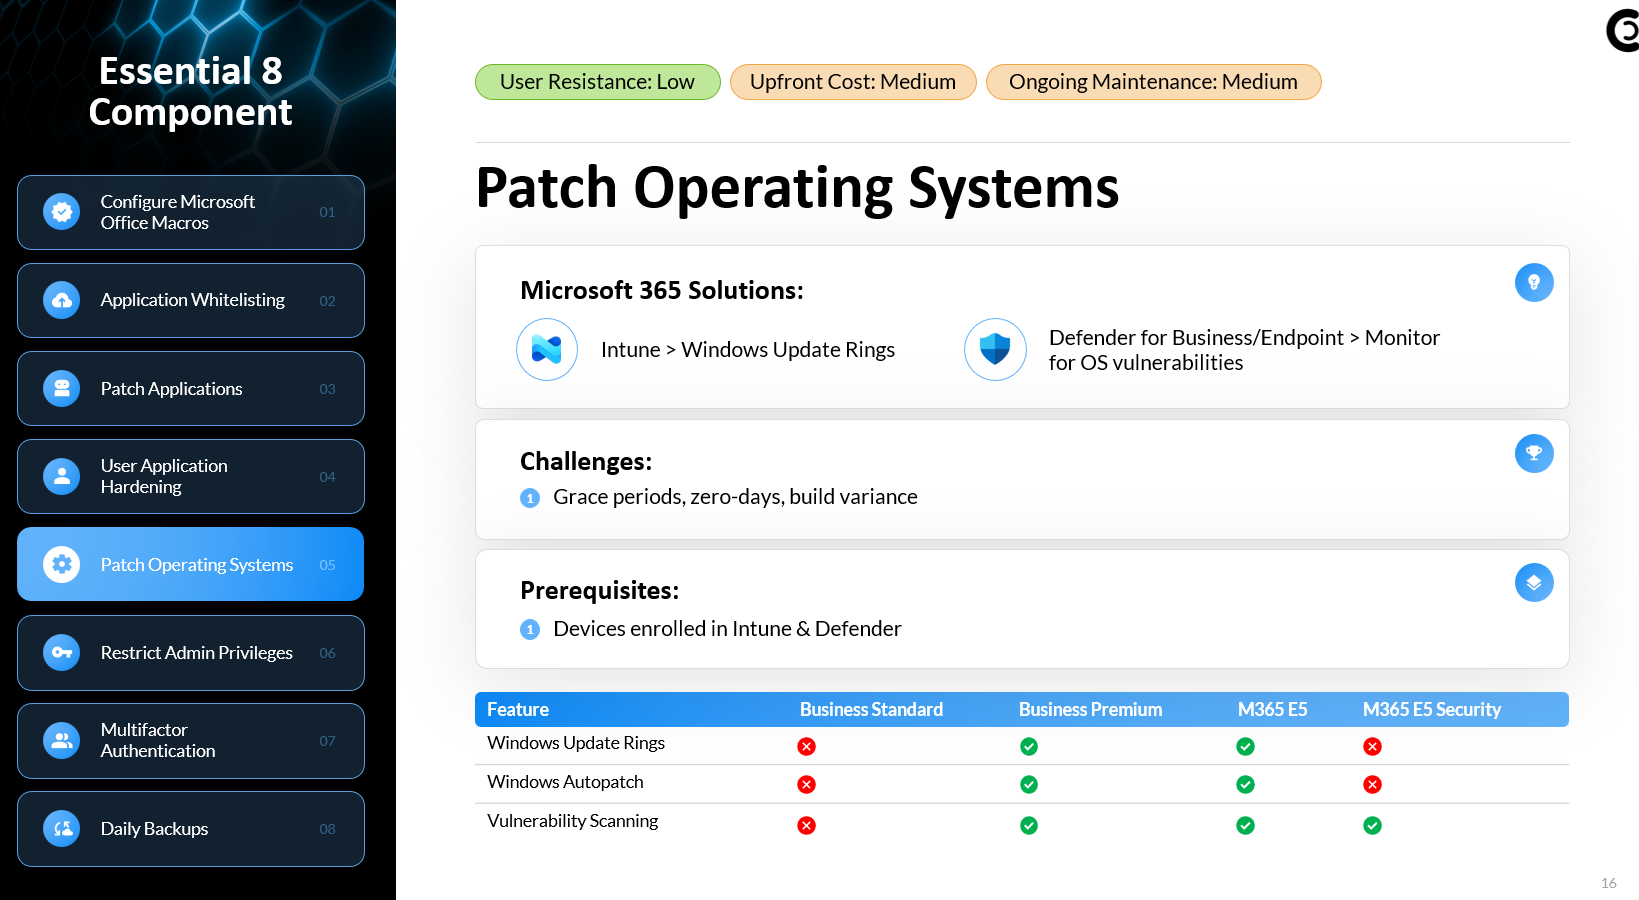This screenshot has height=900, width=1639.
Task: Select the Patch Applications sidebar item
Action: tap(190, 389)
